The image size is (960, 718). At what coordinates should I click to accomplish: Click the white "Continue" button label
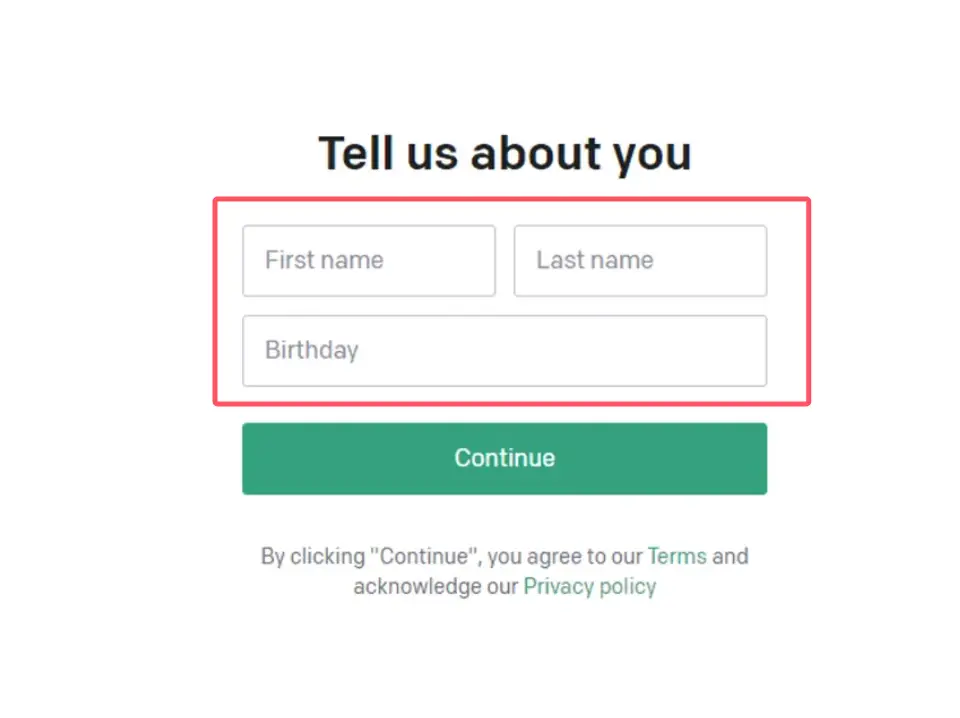[x=504, y=458]
